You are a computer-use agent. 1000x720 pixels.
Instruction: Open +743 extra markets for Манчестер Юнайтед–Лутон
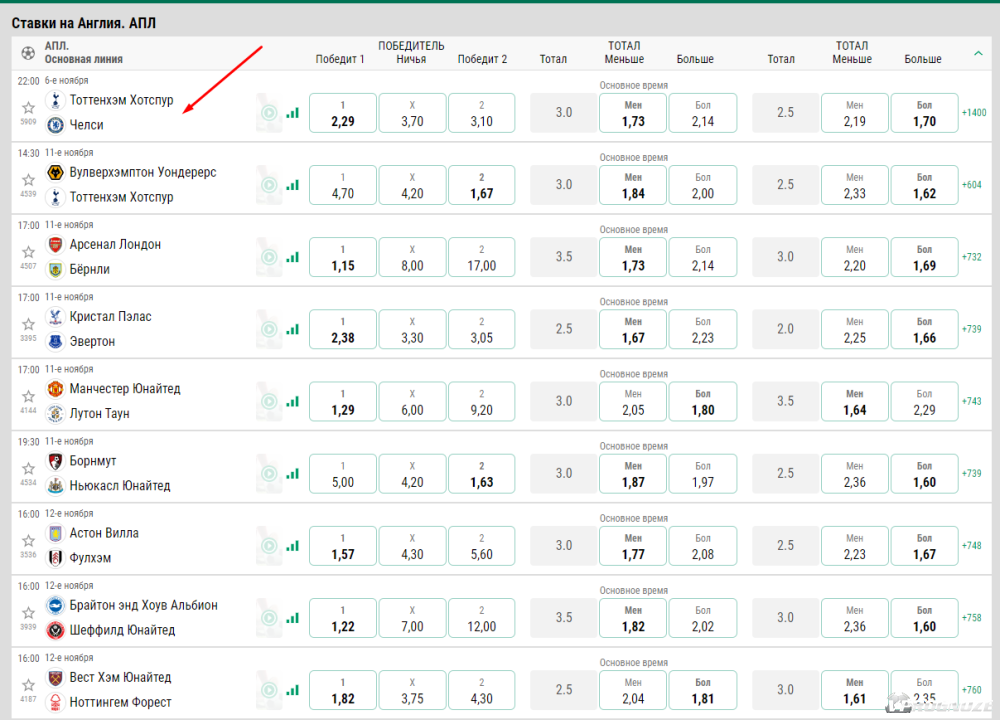tap(972, 401)
